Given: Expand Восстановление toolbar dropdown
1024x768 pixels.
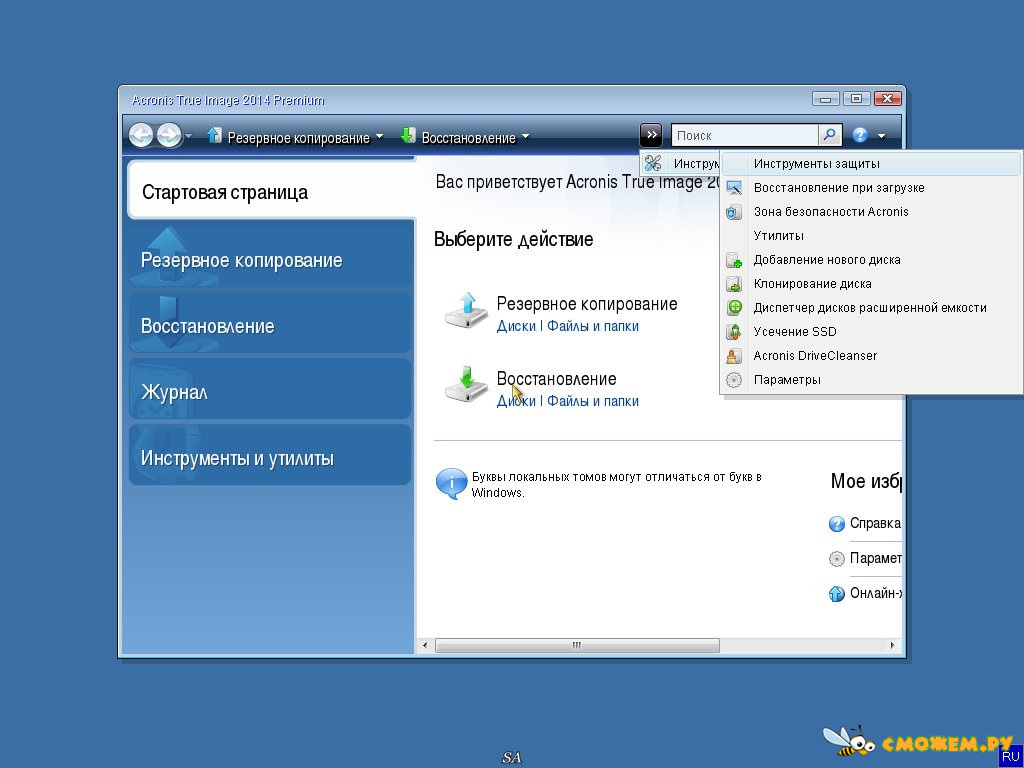Looking at the screenshot, I should pyautogui.click(x=525, y=137).
